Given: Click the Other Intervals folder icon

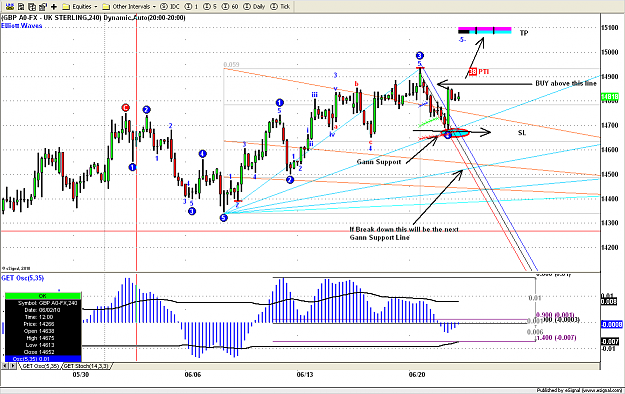Looking at the screenshot, I should click(106, 7).
